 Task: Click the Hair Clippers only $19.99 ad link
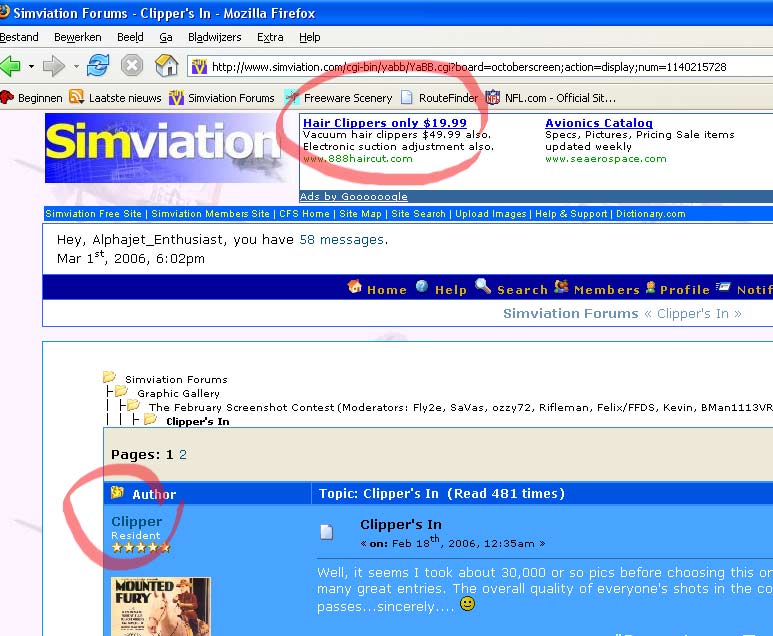(385, 123)
